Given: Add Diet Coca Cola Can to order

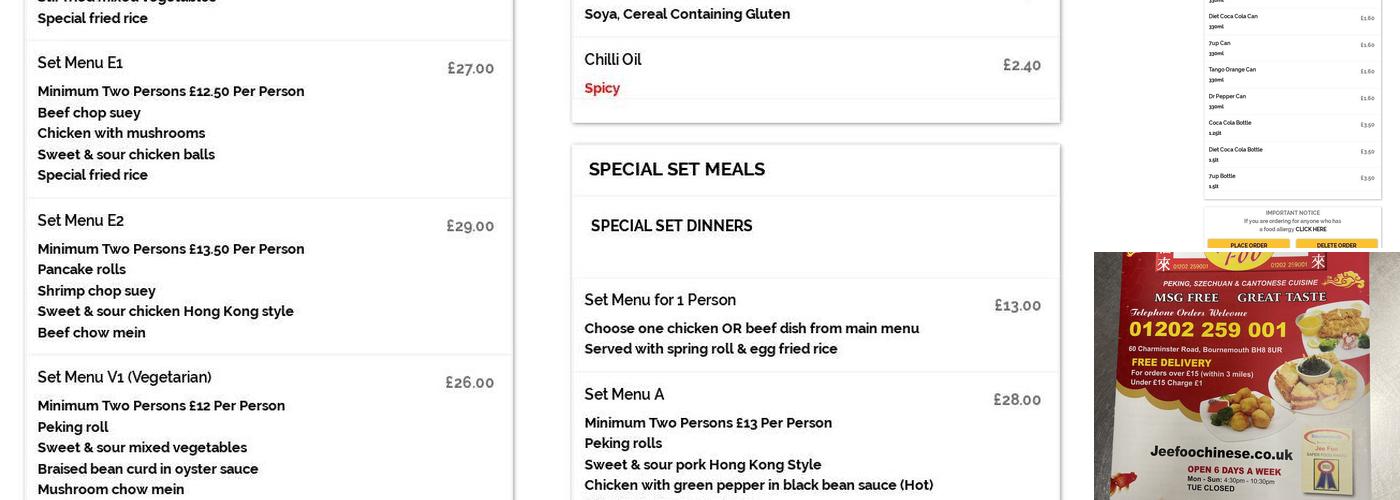Looking at the screenshot, I should click(1233, 17).
